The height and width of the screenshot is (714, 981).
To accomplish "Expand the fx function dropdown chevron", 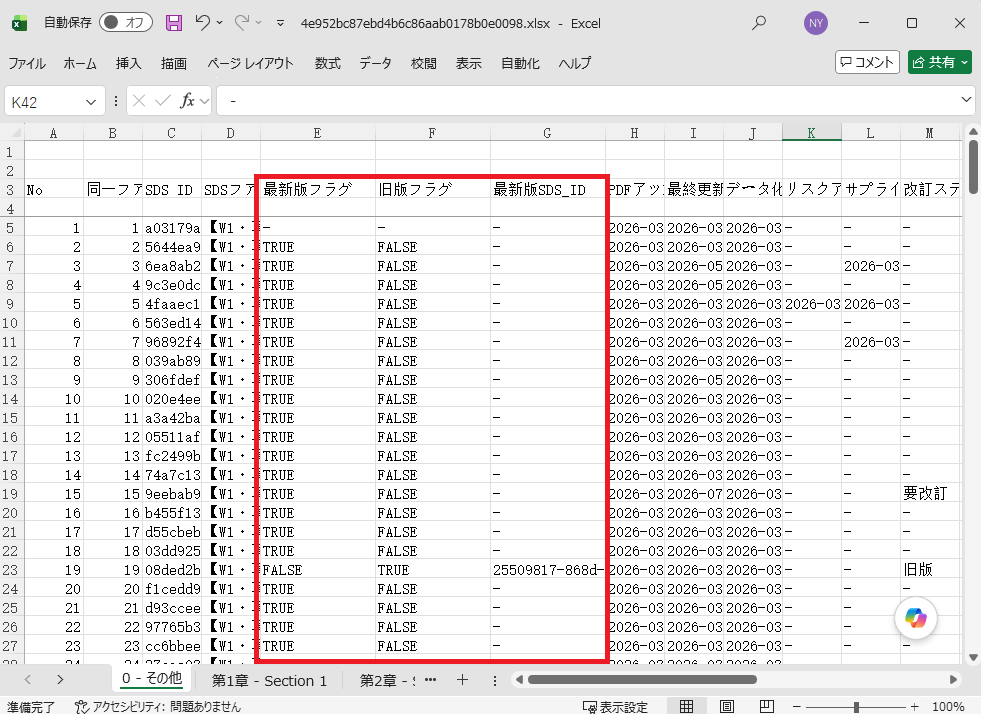I will pyautogui.click(x=204, y=101).
